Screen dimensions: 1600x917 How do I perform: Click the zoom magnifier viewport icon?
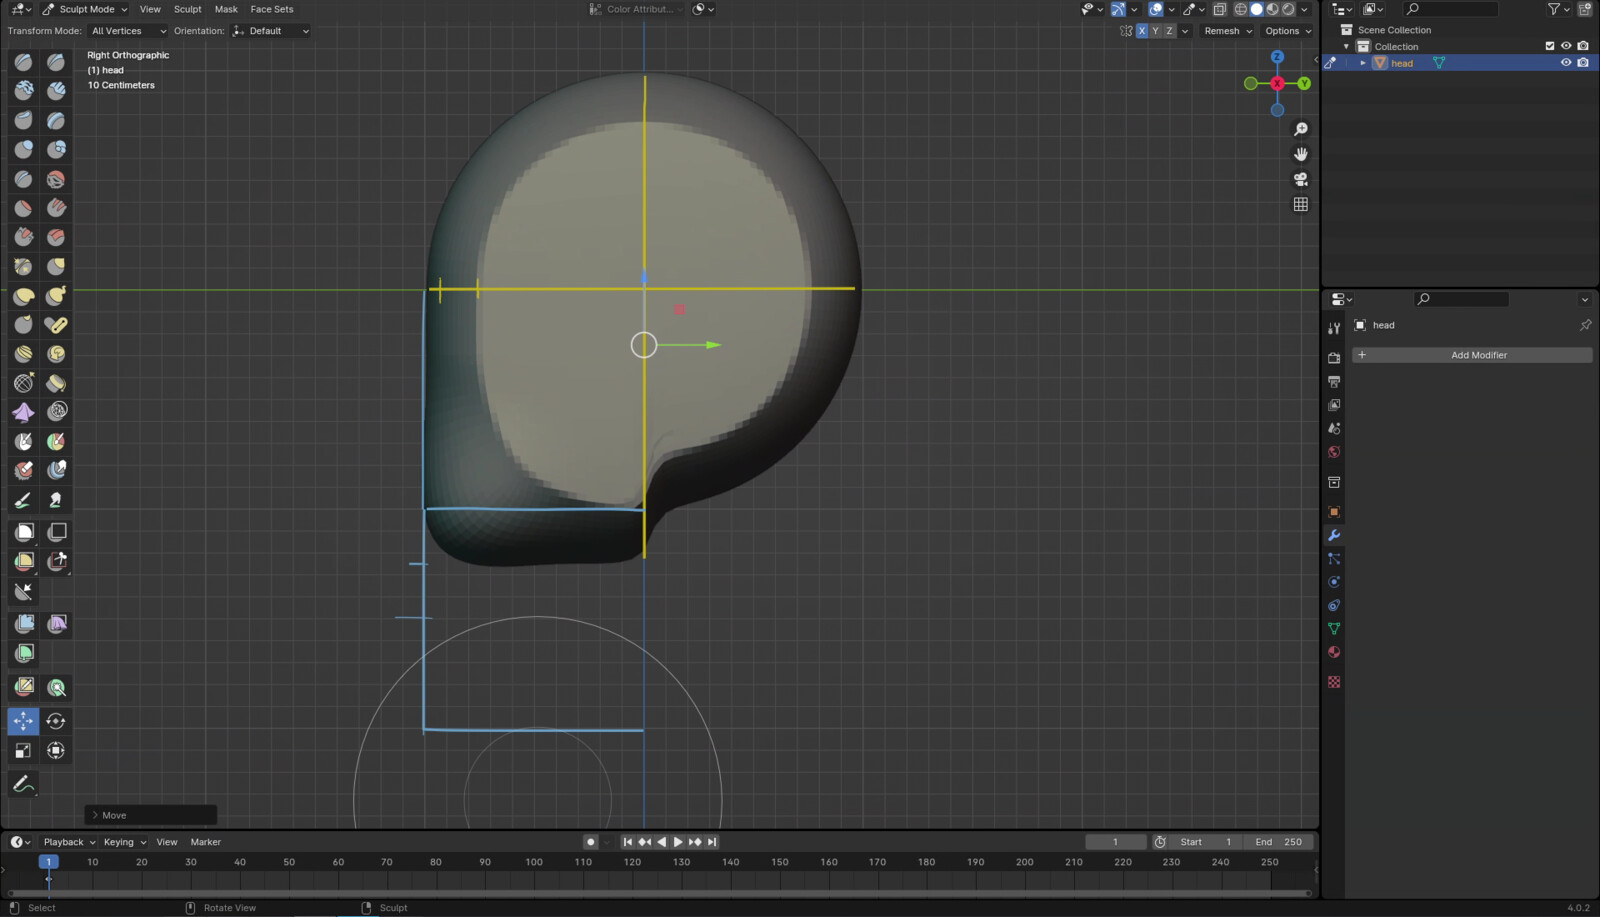[x=1301, y=129]
